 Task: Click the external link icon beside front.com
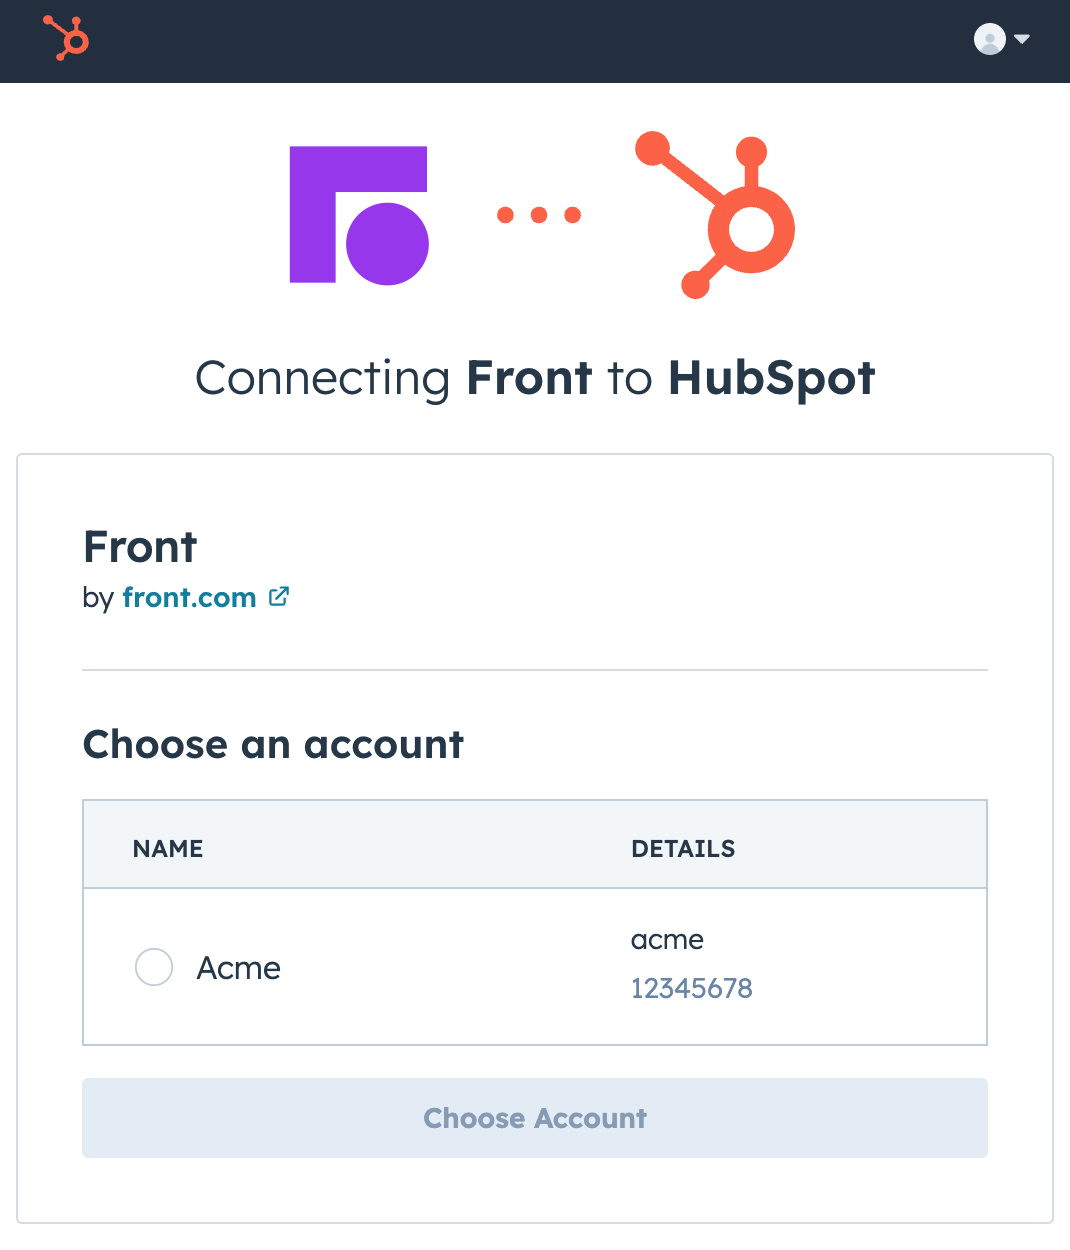tap(279, 597)
